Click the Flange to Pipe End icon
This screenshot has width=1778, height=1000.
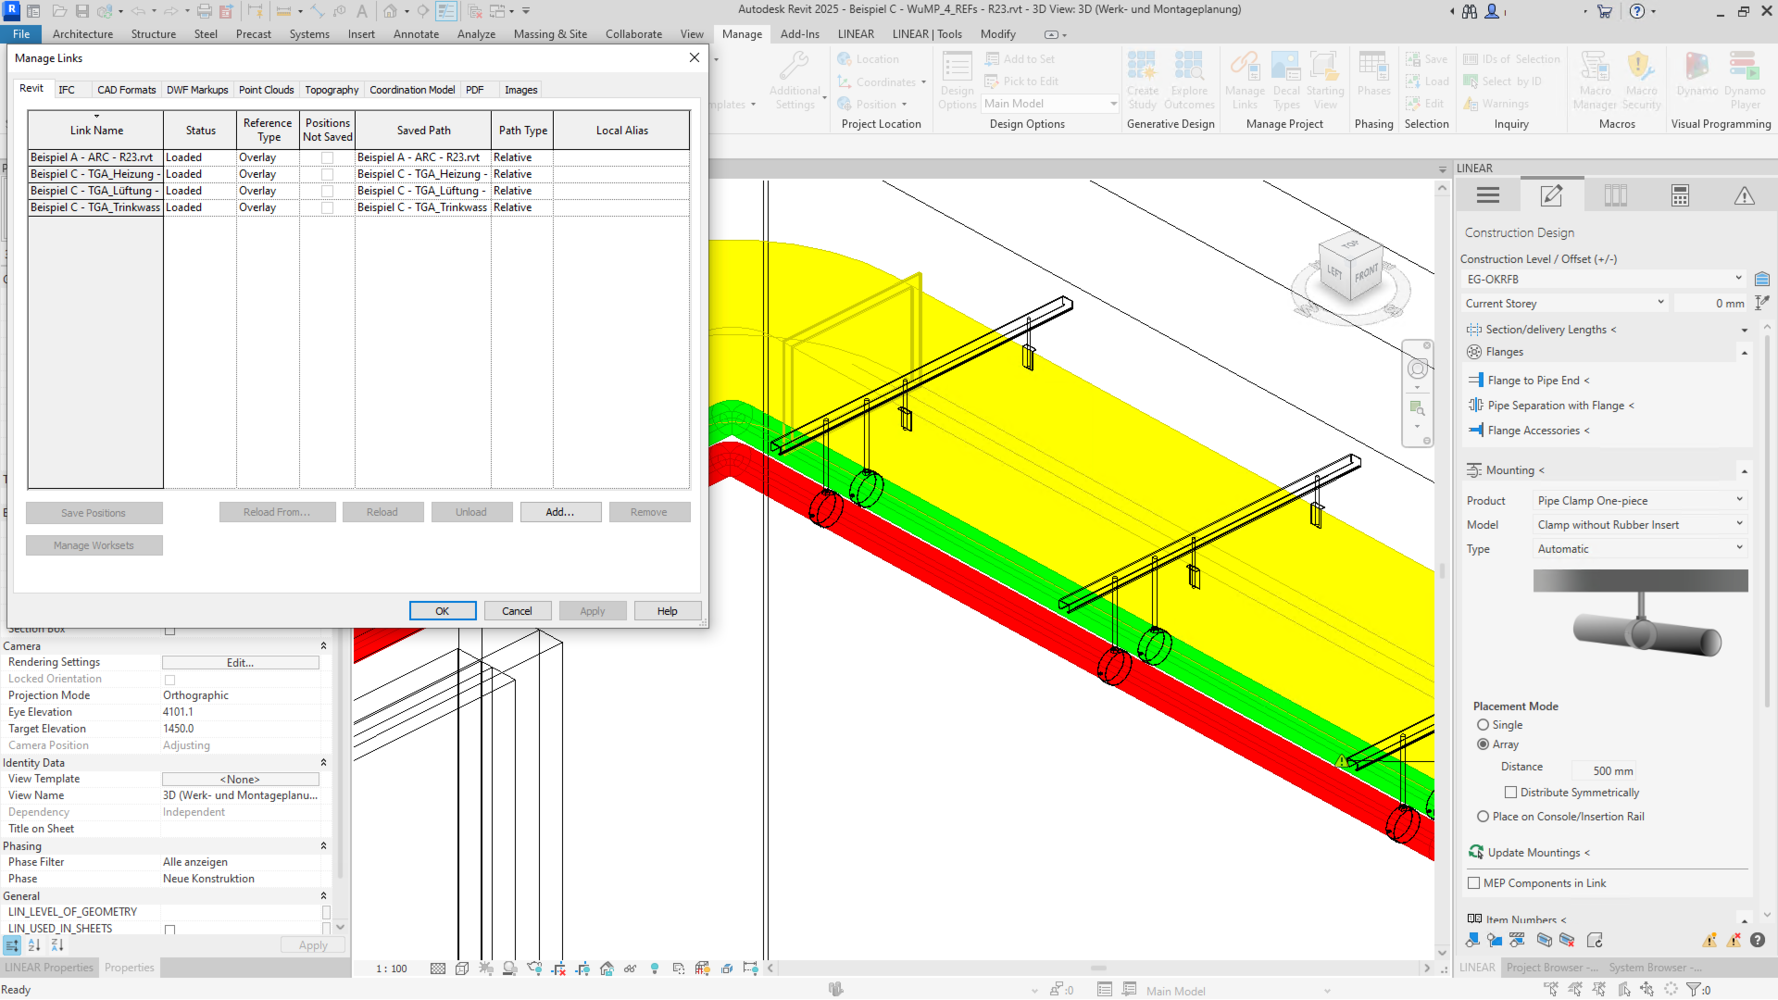click(1476, 380)
